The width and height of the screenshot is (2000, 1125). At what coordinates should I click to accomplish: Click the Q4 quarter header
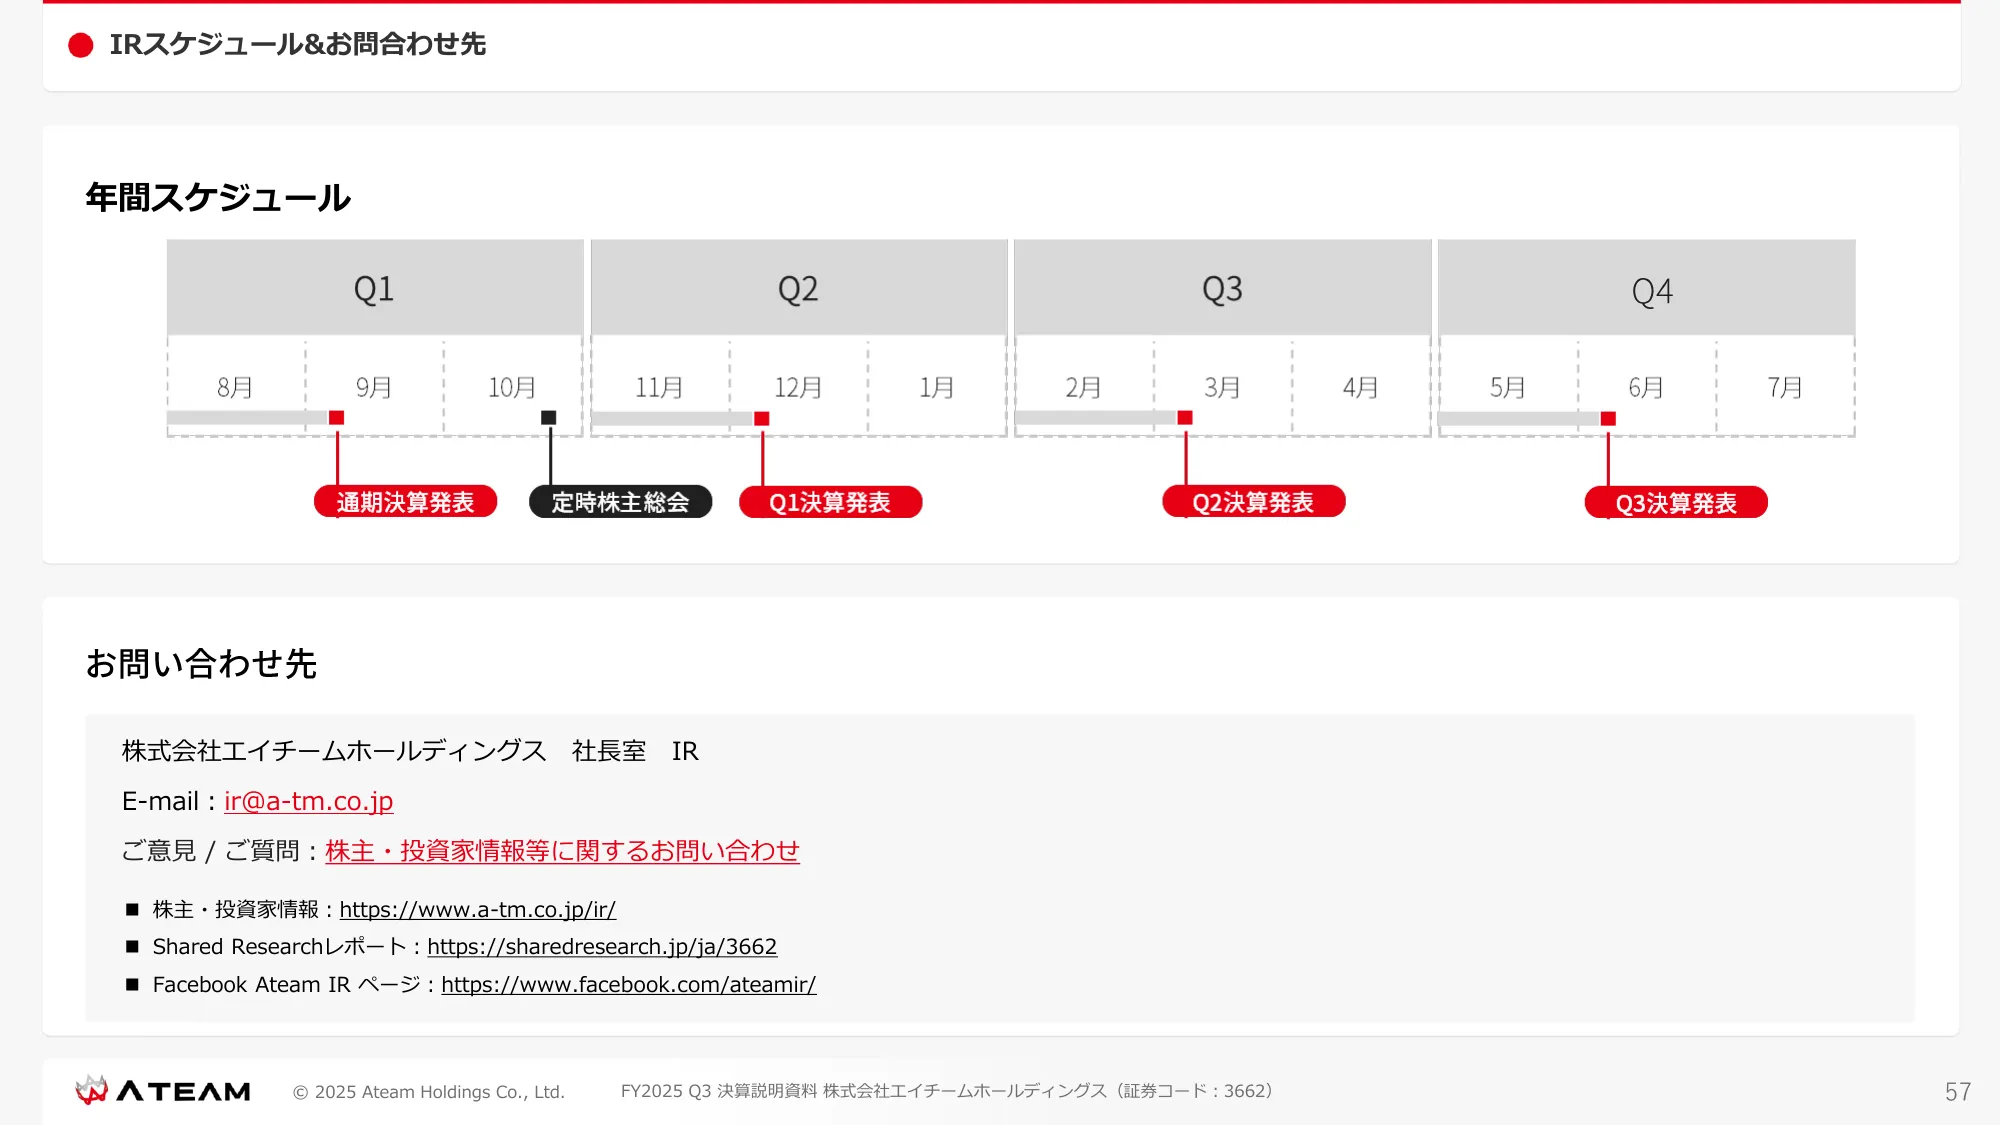pyautogui.click(x=1651, y=290)
